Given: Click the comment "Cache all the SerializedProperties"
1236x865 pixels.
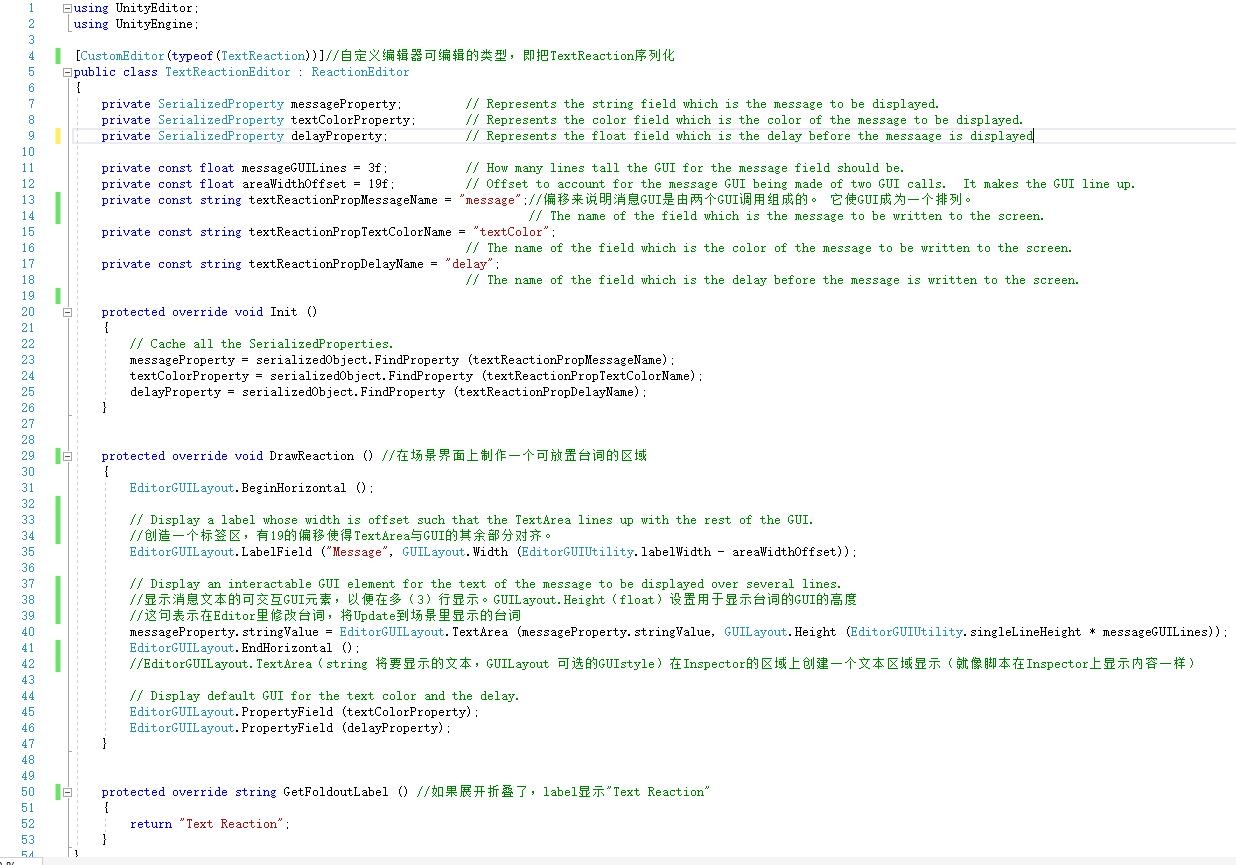Looking at the screenshot, I should coord(262,344).
